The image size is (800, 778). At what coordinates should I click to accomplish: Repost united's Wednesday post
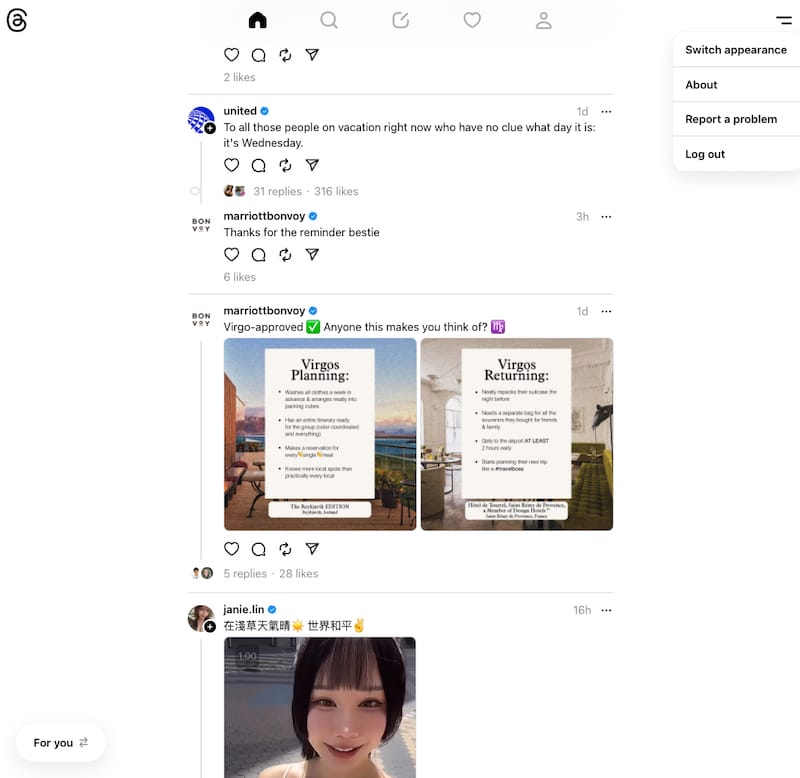(x=285, y=165)
